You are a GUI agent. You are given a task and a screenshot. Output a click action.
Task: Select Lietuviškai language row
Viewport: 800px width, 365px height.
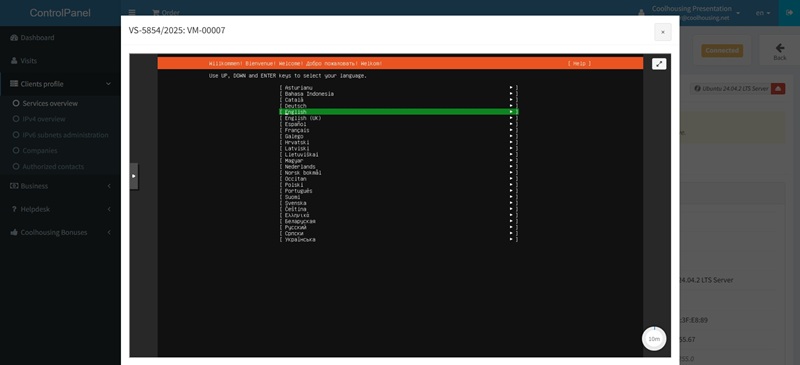(x=398, y=155)
